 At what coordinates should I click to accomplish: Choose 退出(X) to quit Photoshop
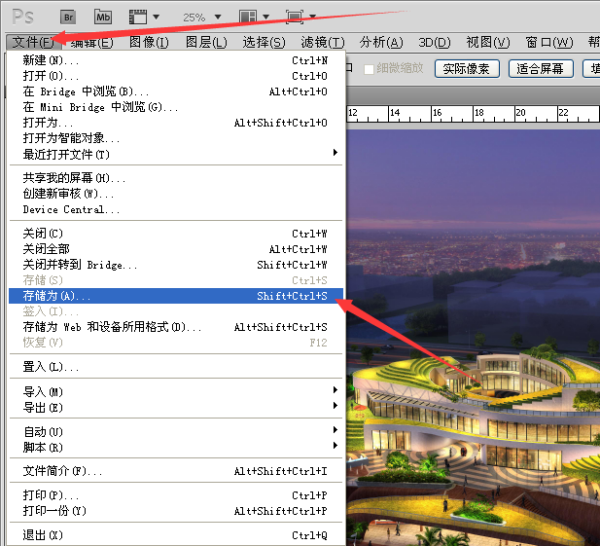[x=176, y=535]
